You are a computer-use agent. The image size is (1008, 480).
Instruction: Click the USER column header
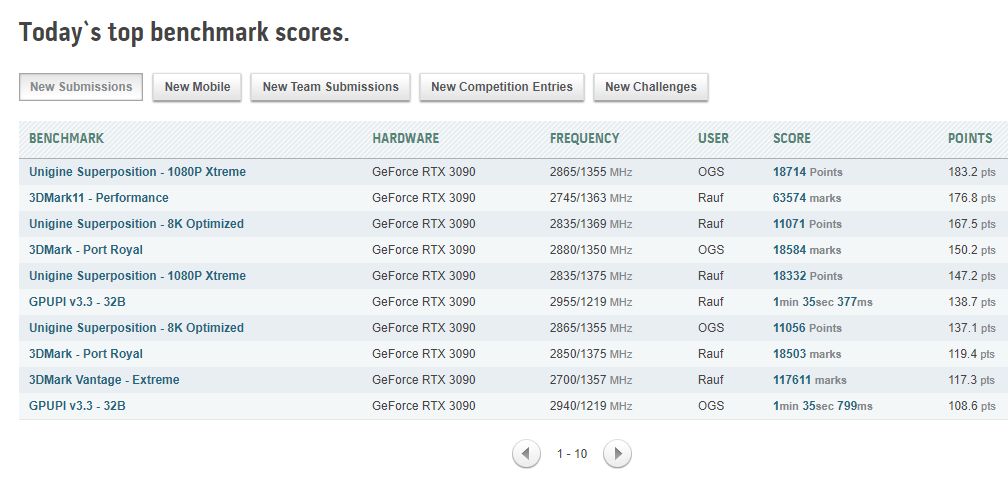click(714, 138)
